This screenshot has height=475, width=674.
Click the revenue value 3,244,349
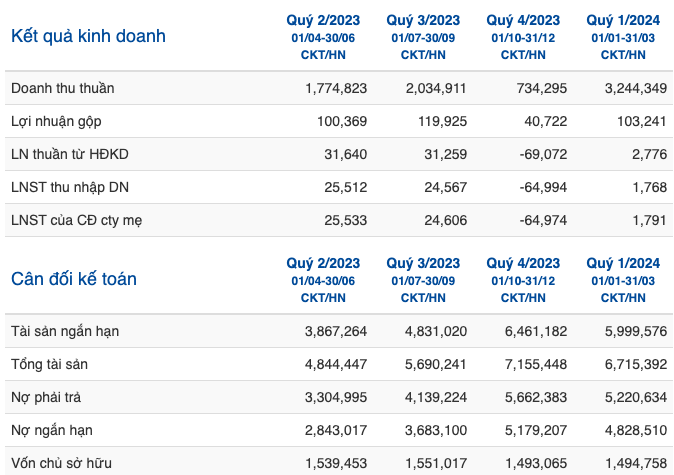tap(636, 89)
